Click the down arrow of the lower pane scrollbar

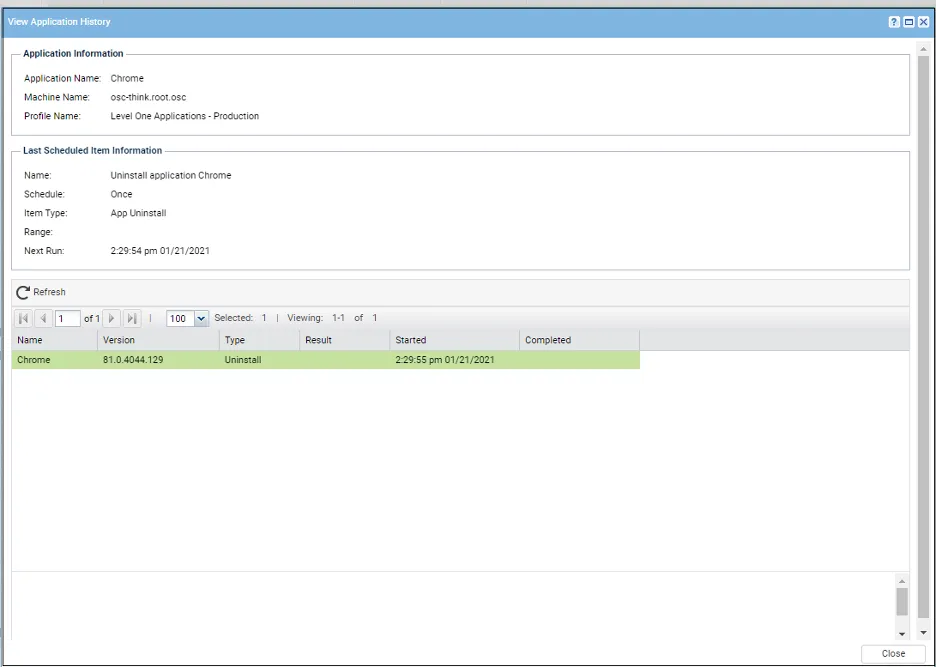[x=902, y=633]
